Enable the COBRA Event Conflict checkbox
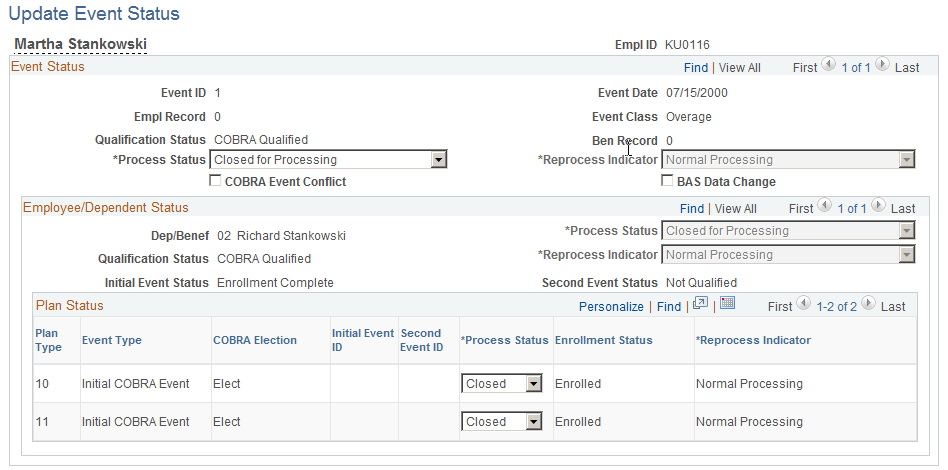 click(215, 180)
